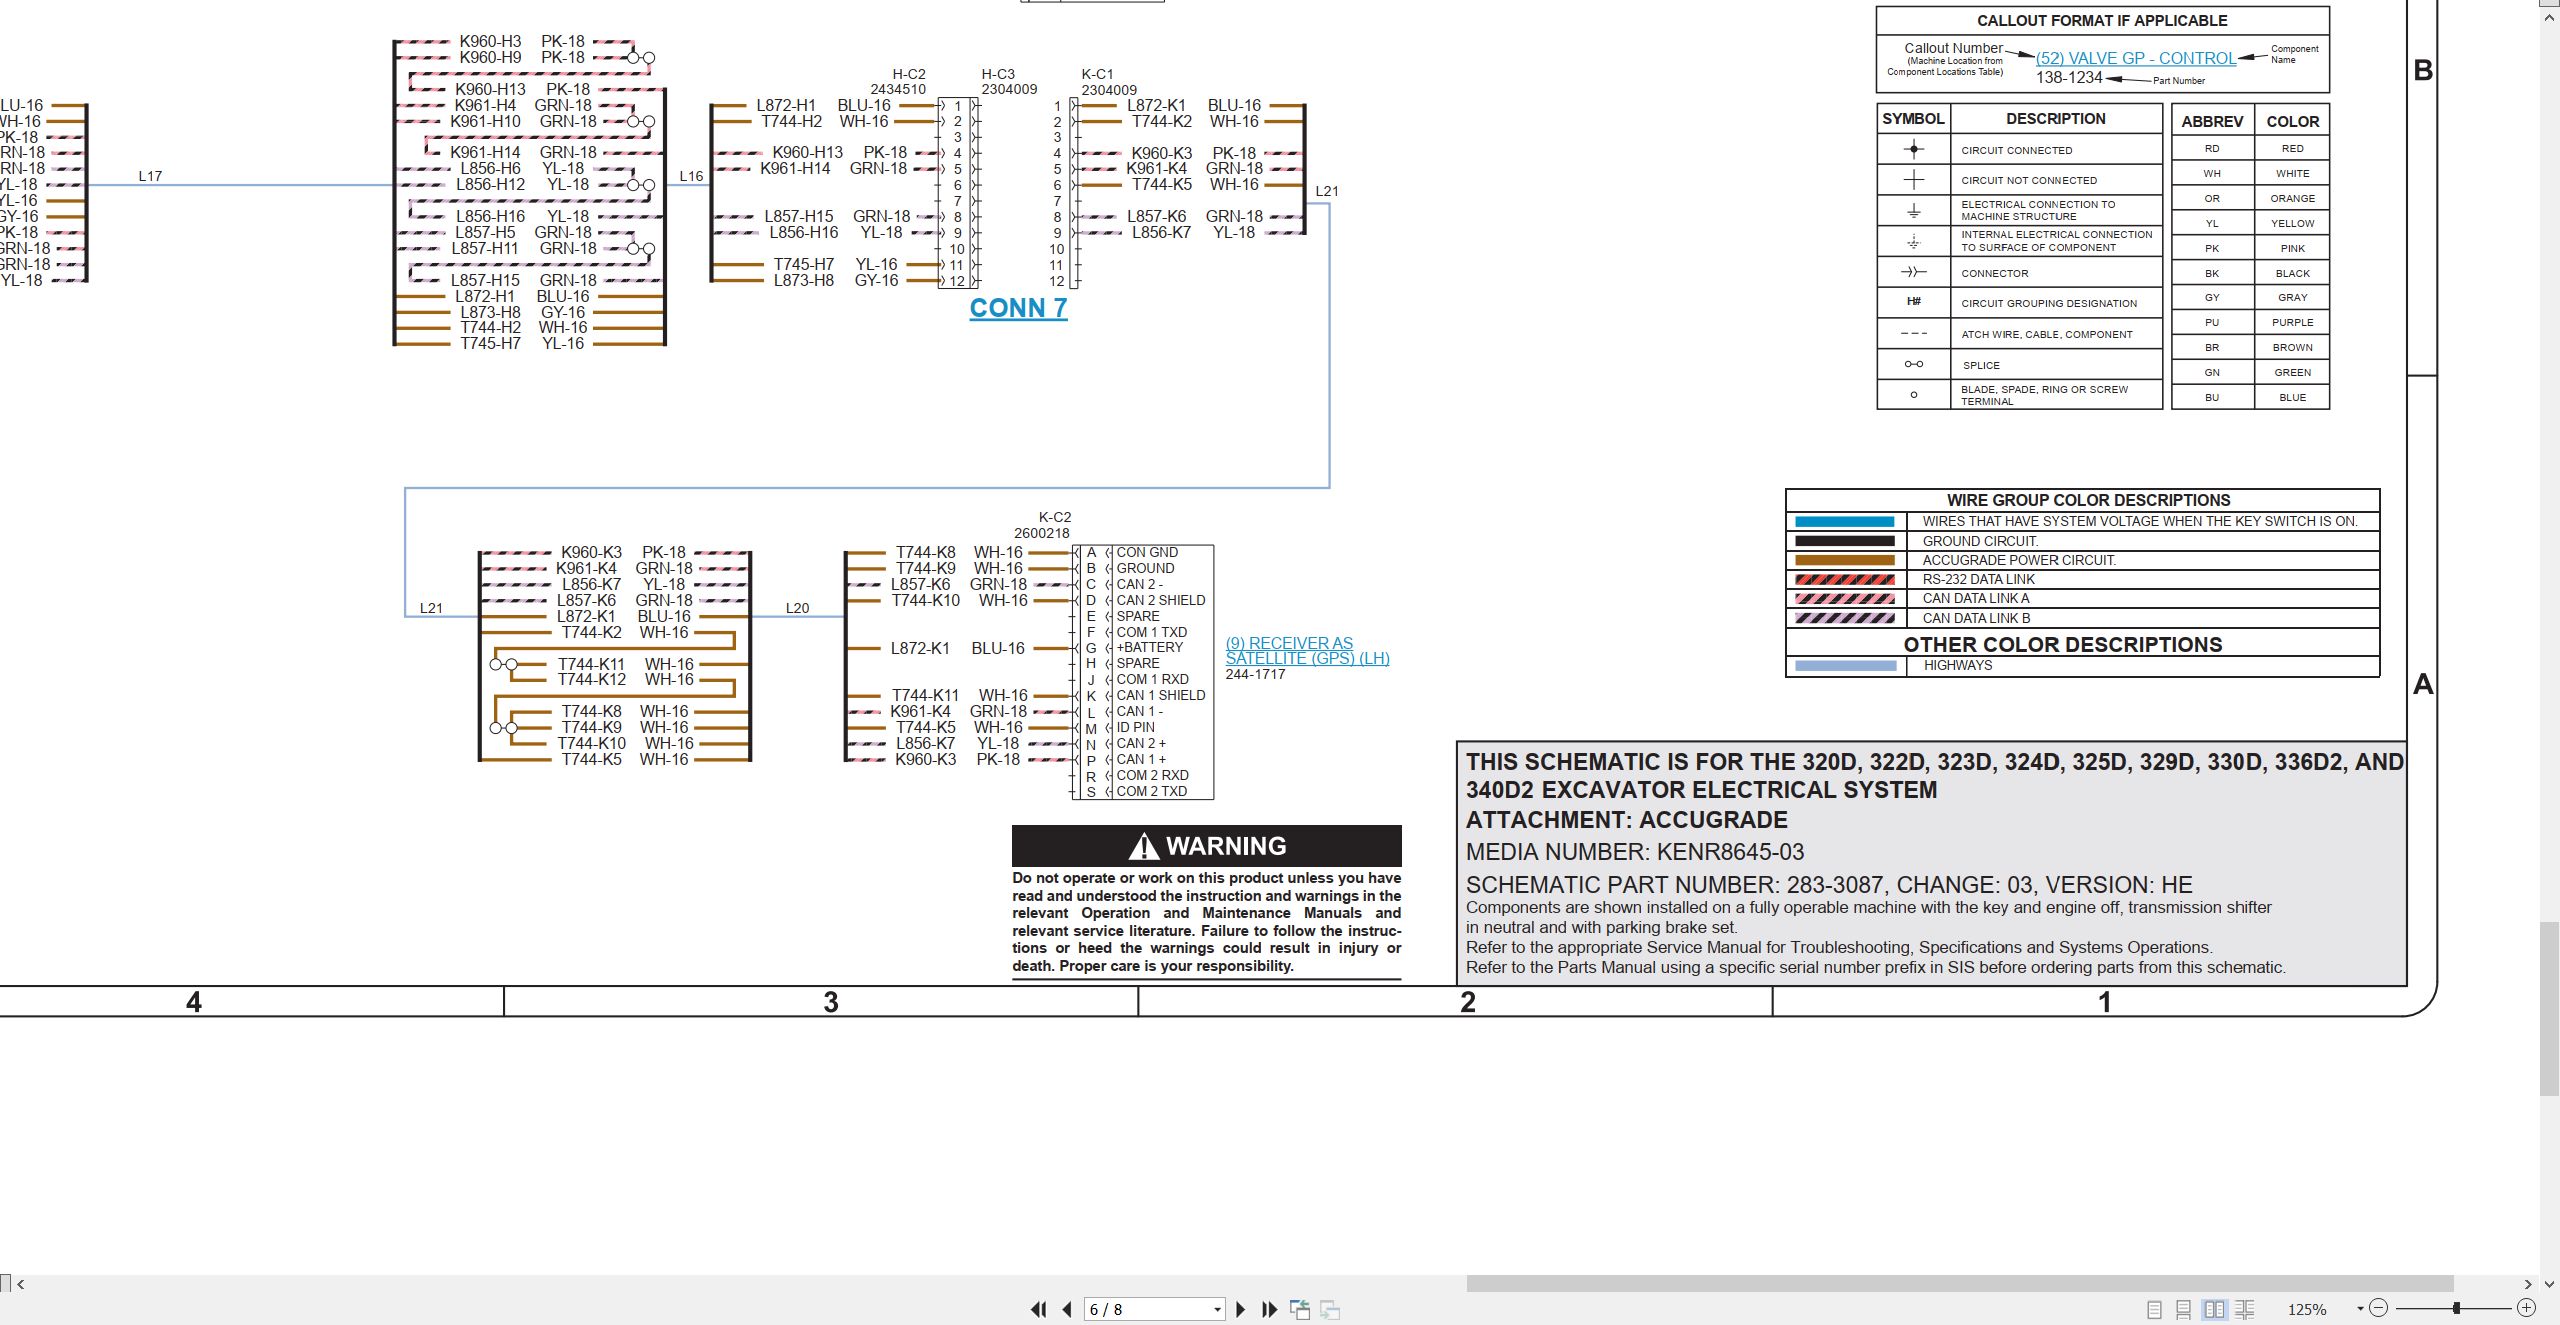
Task: Click the CAN DATA LINK B swatch
Action: point(1845,618)
